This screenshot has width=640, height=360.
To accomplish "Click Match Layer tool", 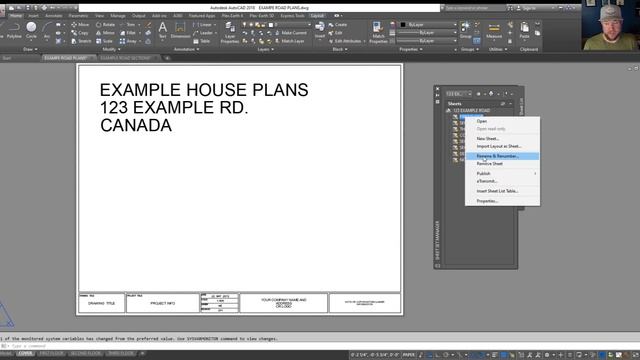I will (x=290, y=41).
